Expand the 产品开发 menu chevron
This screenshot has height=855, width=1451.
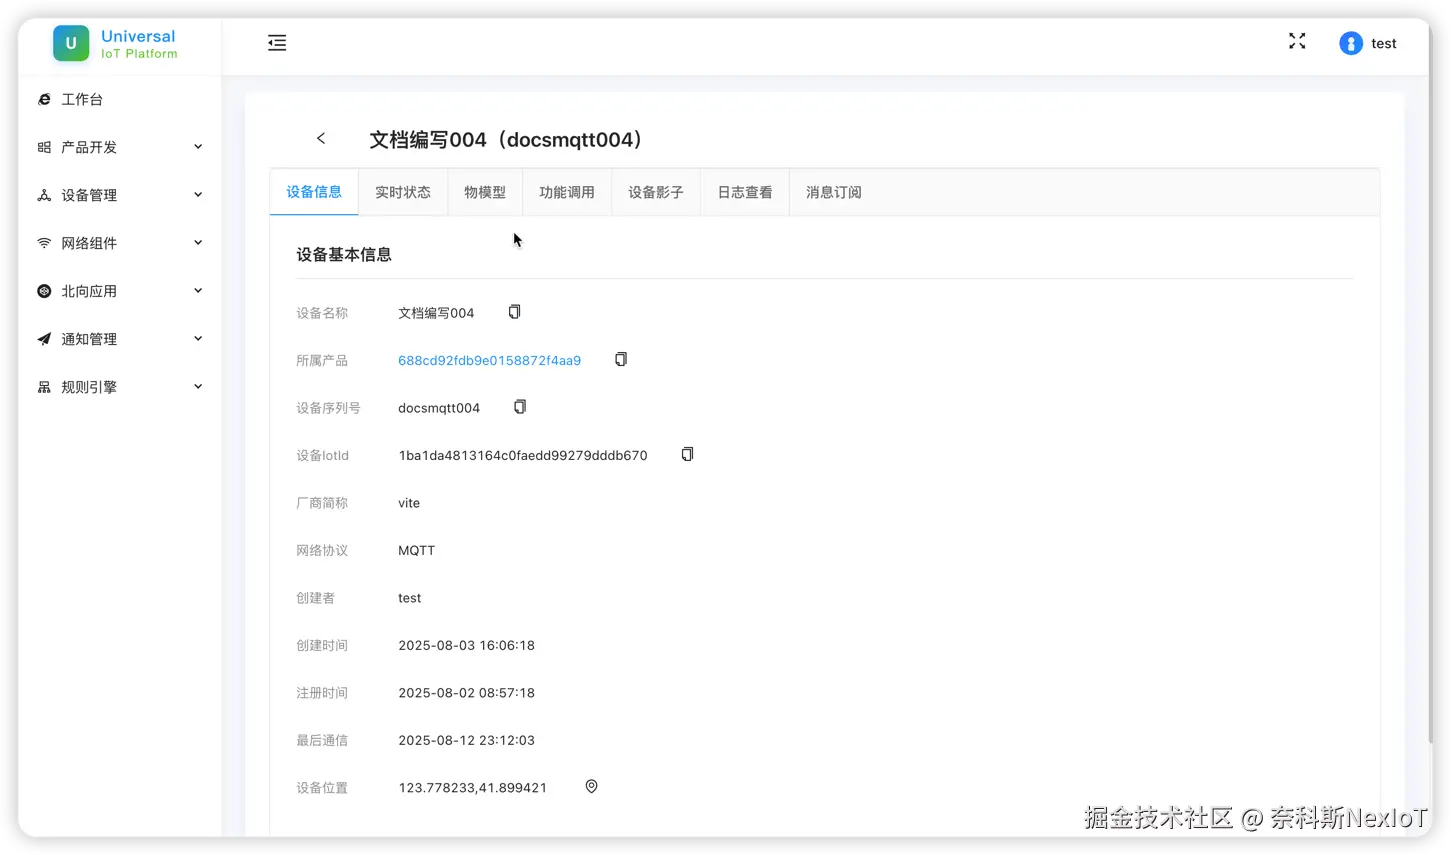tap(198, 146)
